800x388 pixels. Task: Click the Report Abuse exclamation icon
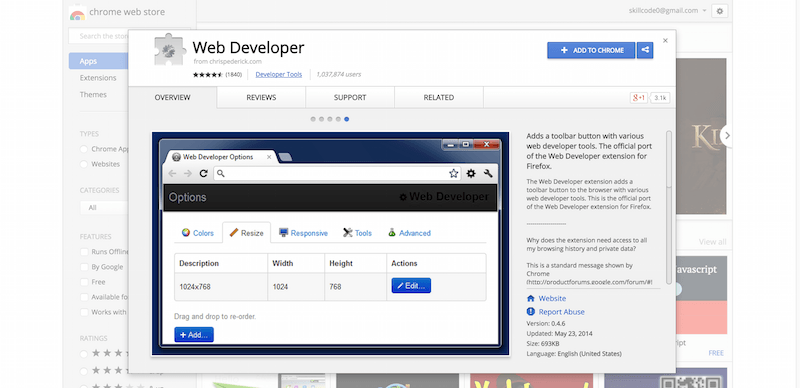(x=531, y=311)
